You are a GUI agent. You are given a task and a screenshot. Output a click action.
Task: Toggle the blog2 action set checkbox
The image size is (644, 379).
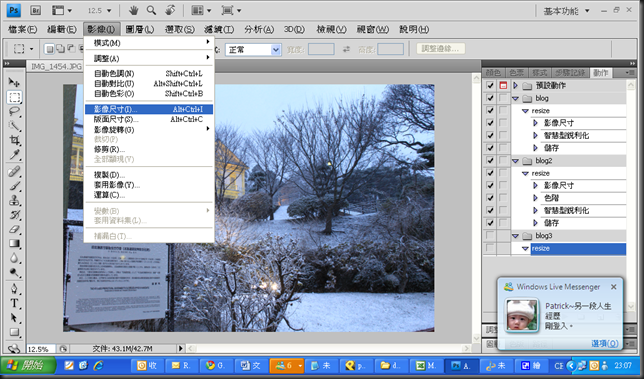coord(490,161)
